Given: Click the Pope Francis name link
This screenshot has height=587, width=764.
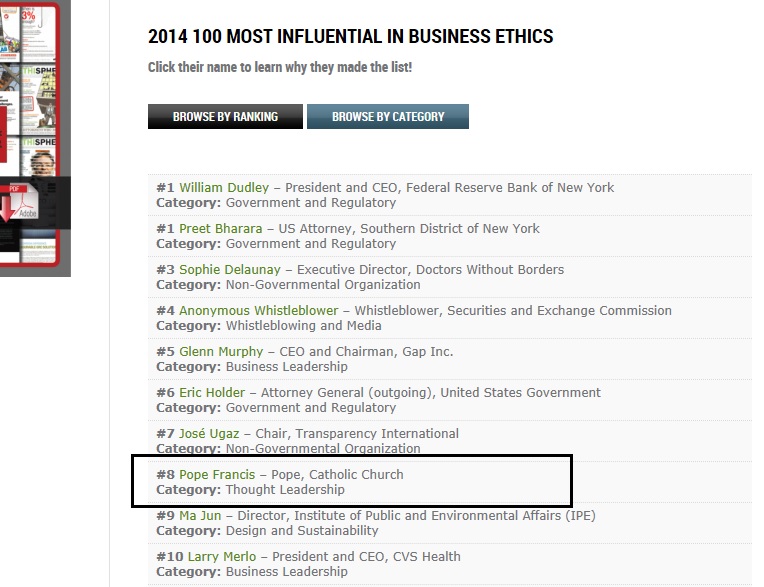Looking at the screenshot, I should coord(219,475).
